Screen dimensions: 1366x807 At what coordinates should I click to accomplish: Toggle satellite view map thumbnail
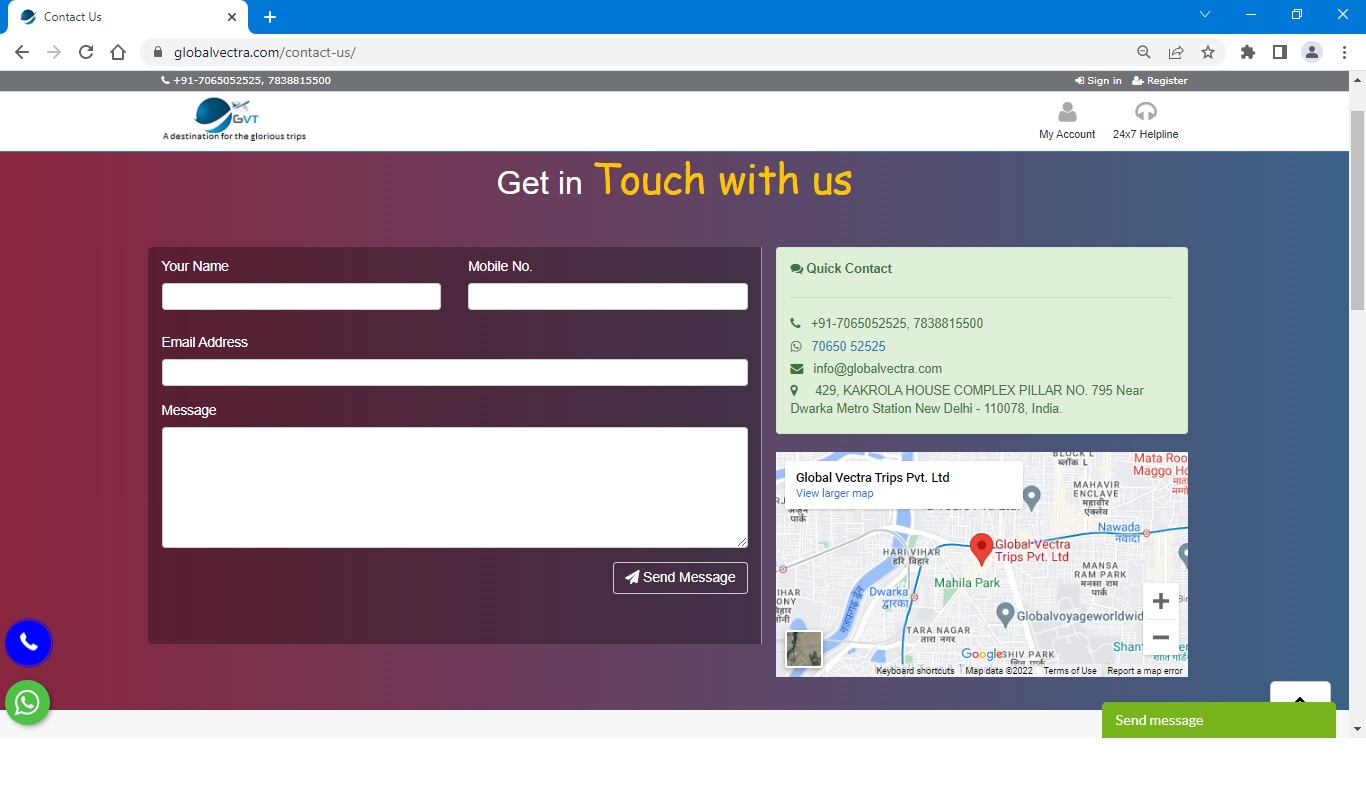point(803,649)
